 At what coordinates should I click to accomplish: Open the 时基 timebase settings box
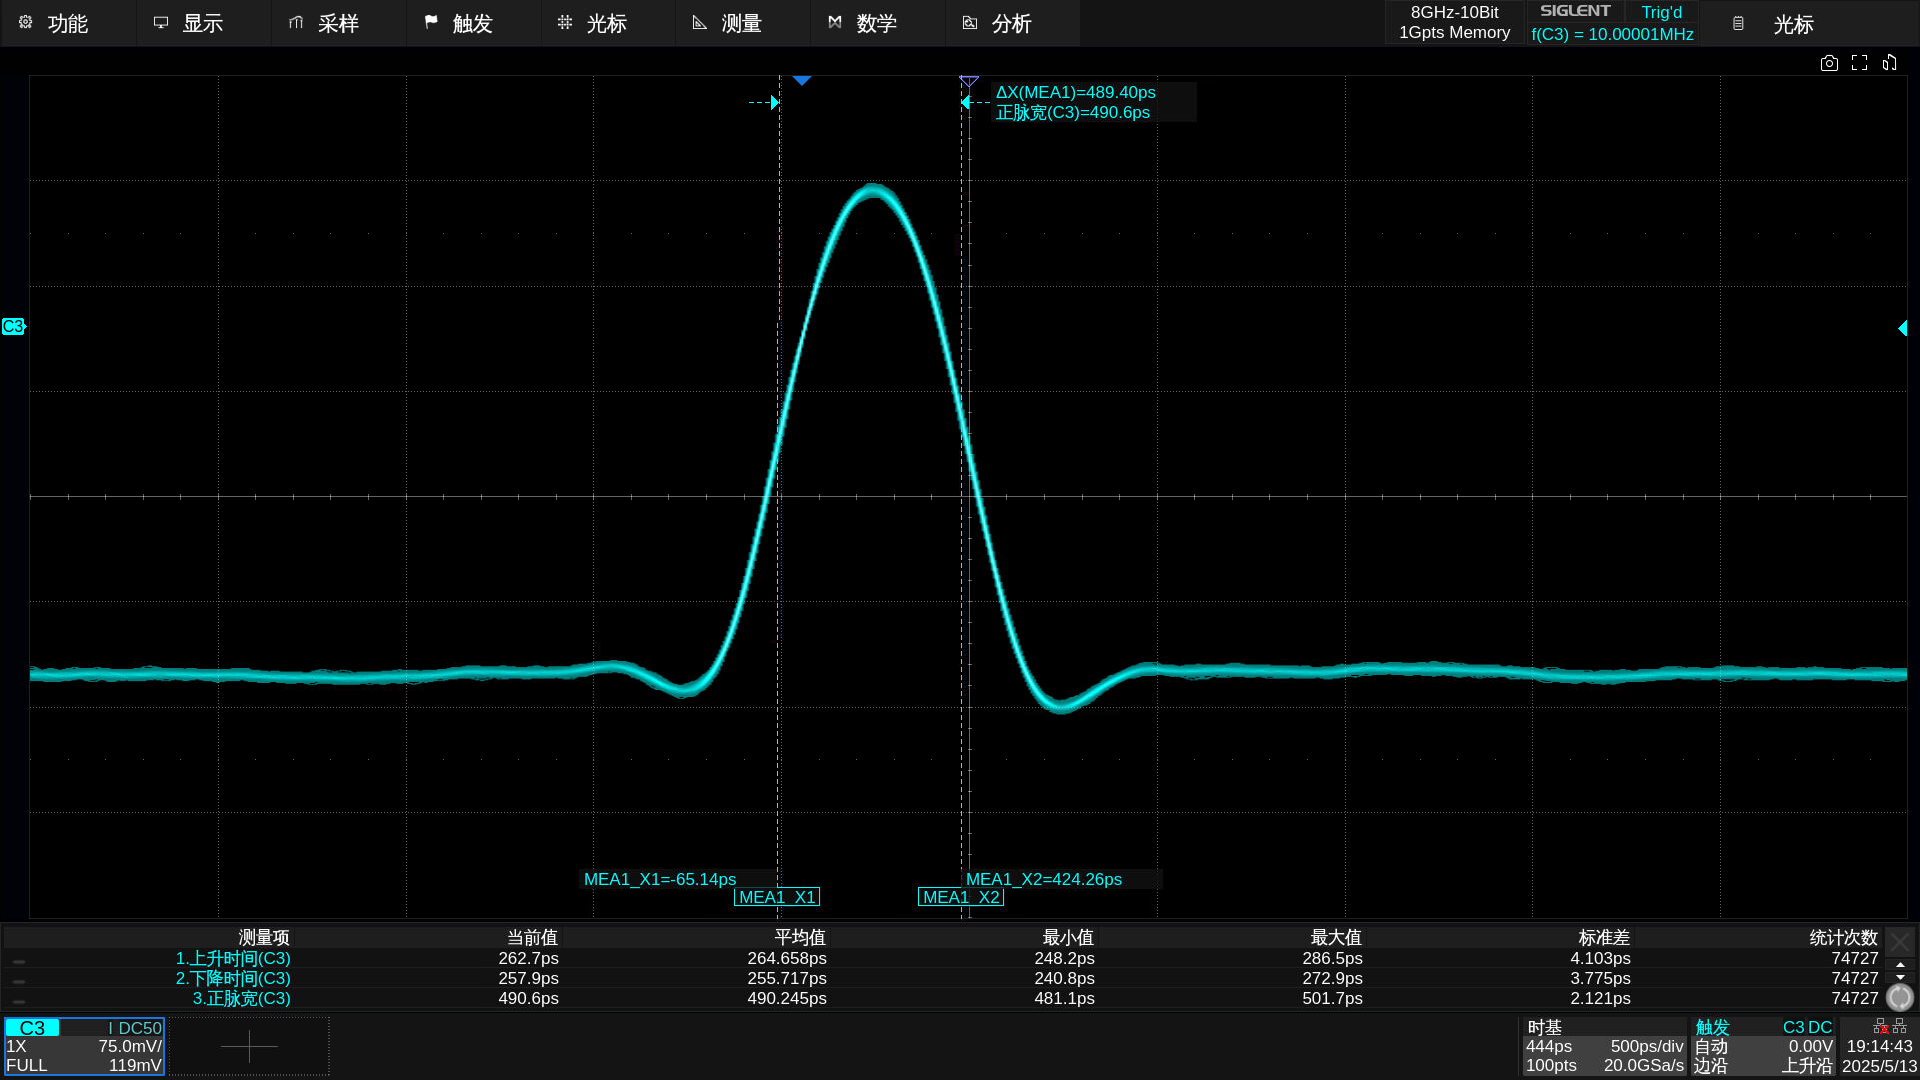(x=1604, y=1046)
